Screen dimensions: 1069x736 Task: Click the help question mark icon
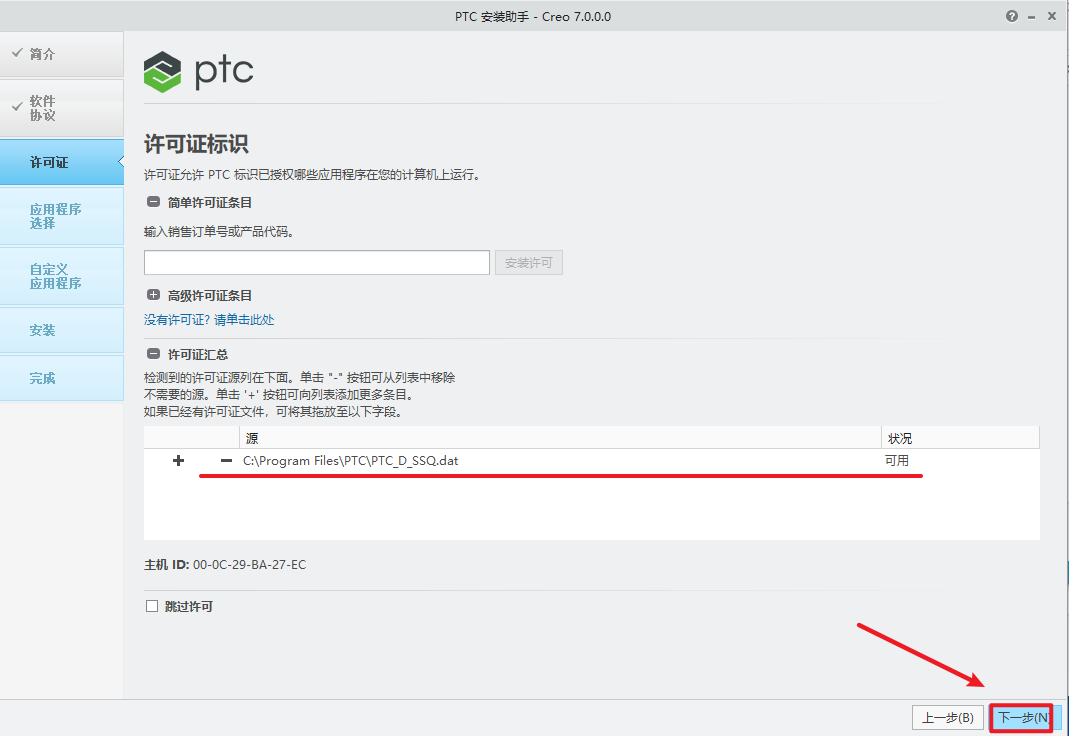click(x=1012, y=17)
